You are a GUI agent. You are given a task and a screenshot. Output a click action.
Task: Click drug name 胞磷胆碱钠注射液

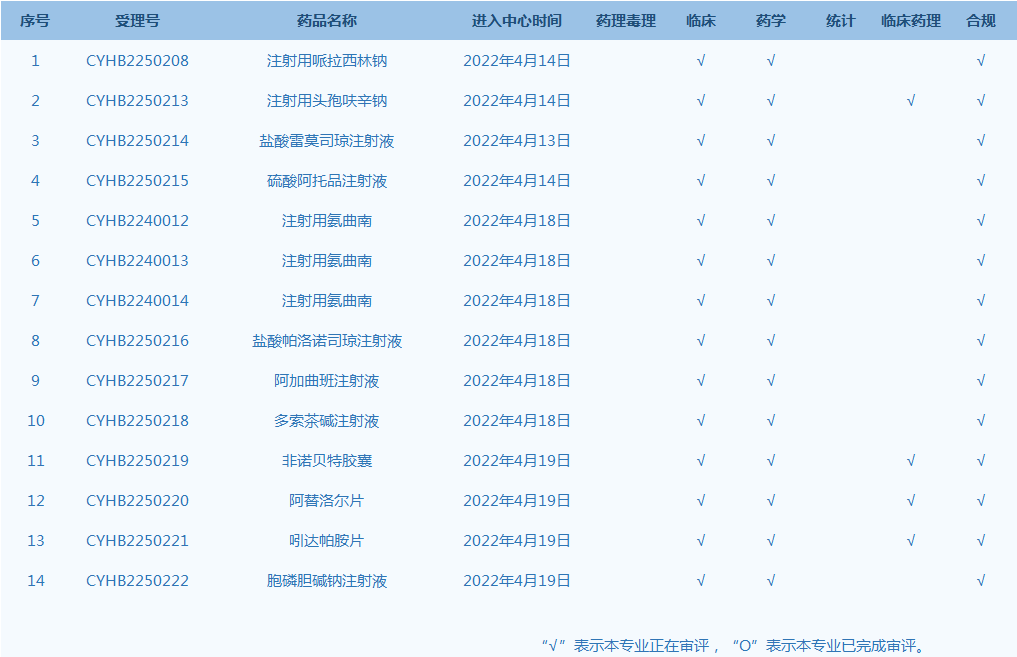tap(327, 581)
